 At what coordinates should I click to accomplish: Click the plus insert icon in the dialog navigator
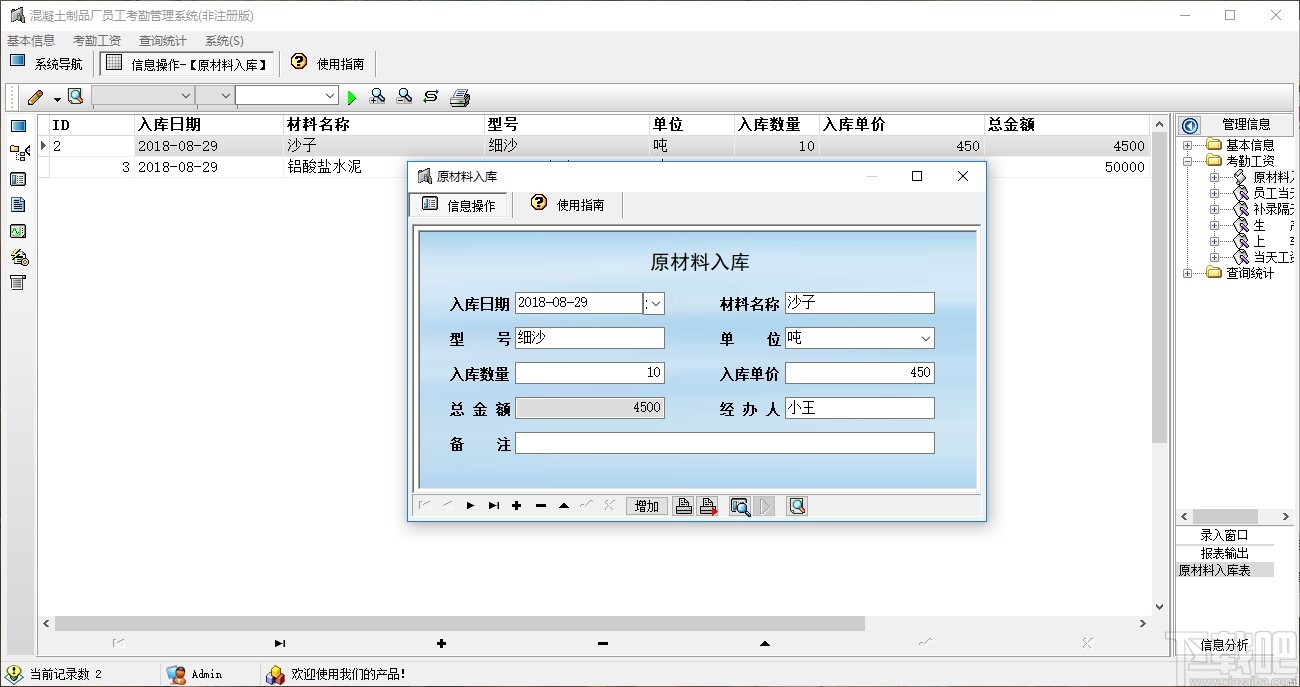click(517, 506)
